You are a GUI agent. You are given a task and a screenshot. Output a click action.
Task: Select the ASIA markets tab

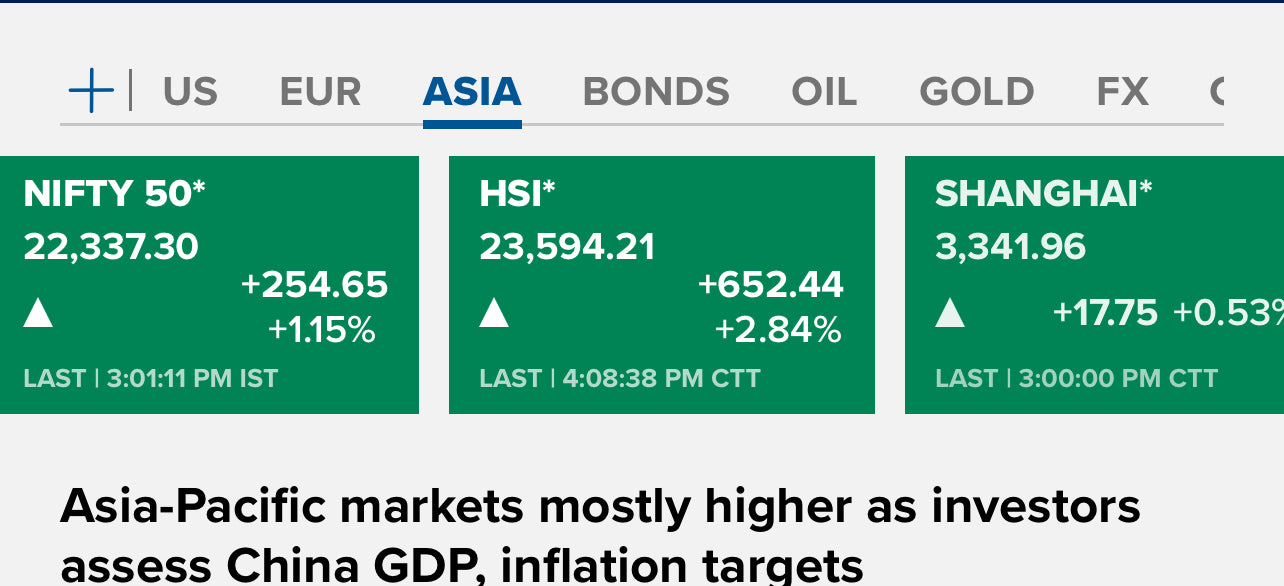[x=472, y=92]
